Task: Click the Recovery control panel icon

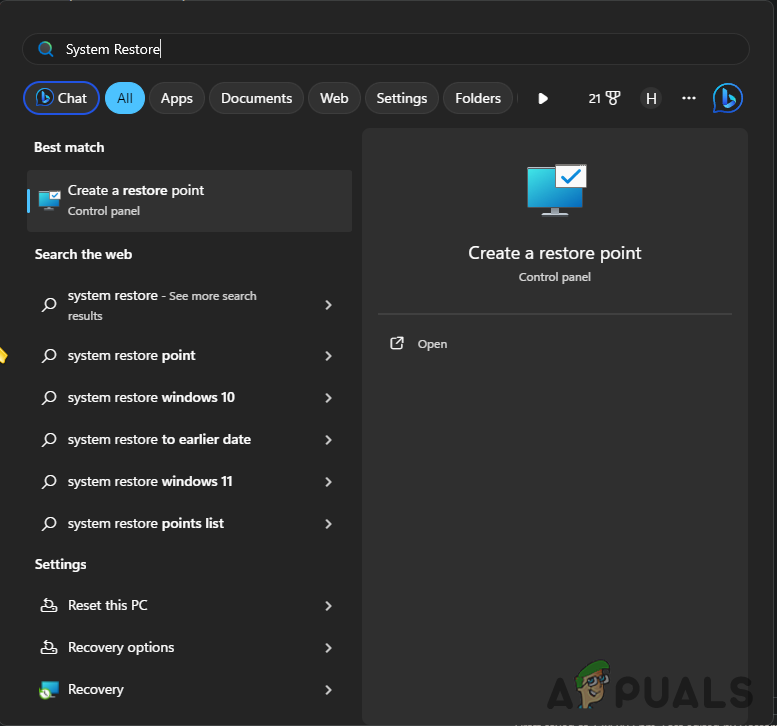Action: pyautogui.click(x=49, y=689)
